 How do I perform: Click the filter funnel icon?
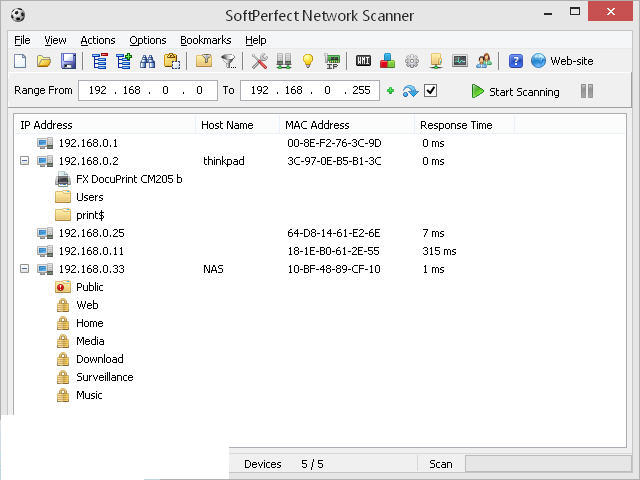229,61
